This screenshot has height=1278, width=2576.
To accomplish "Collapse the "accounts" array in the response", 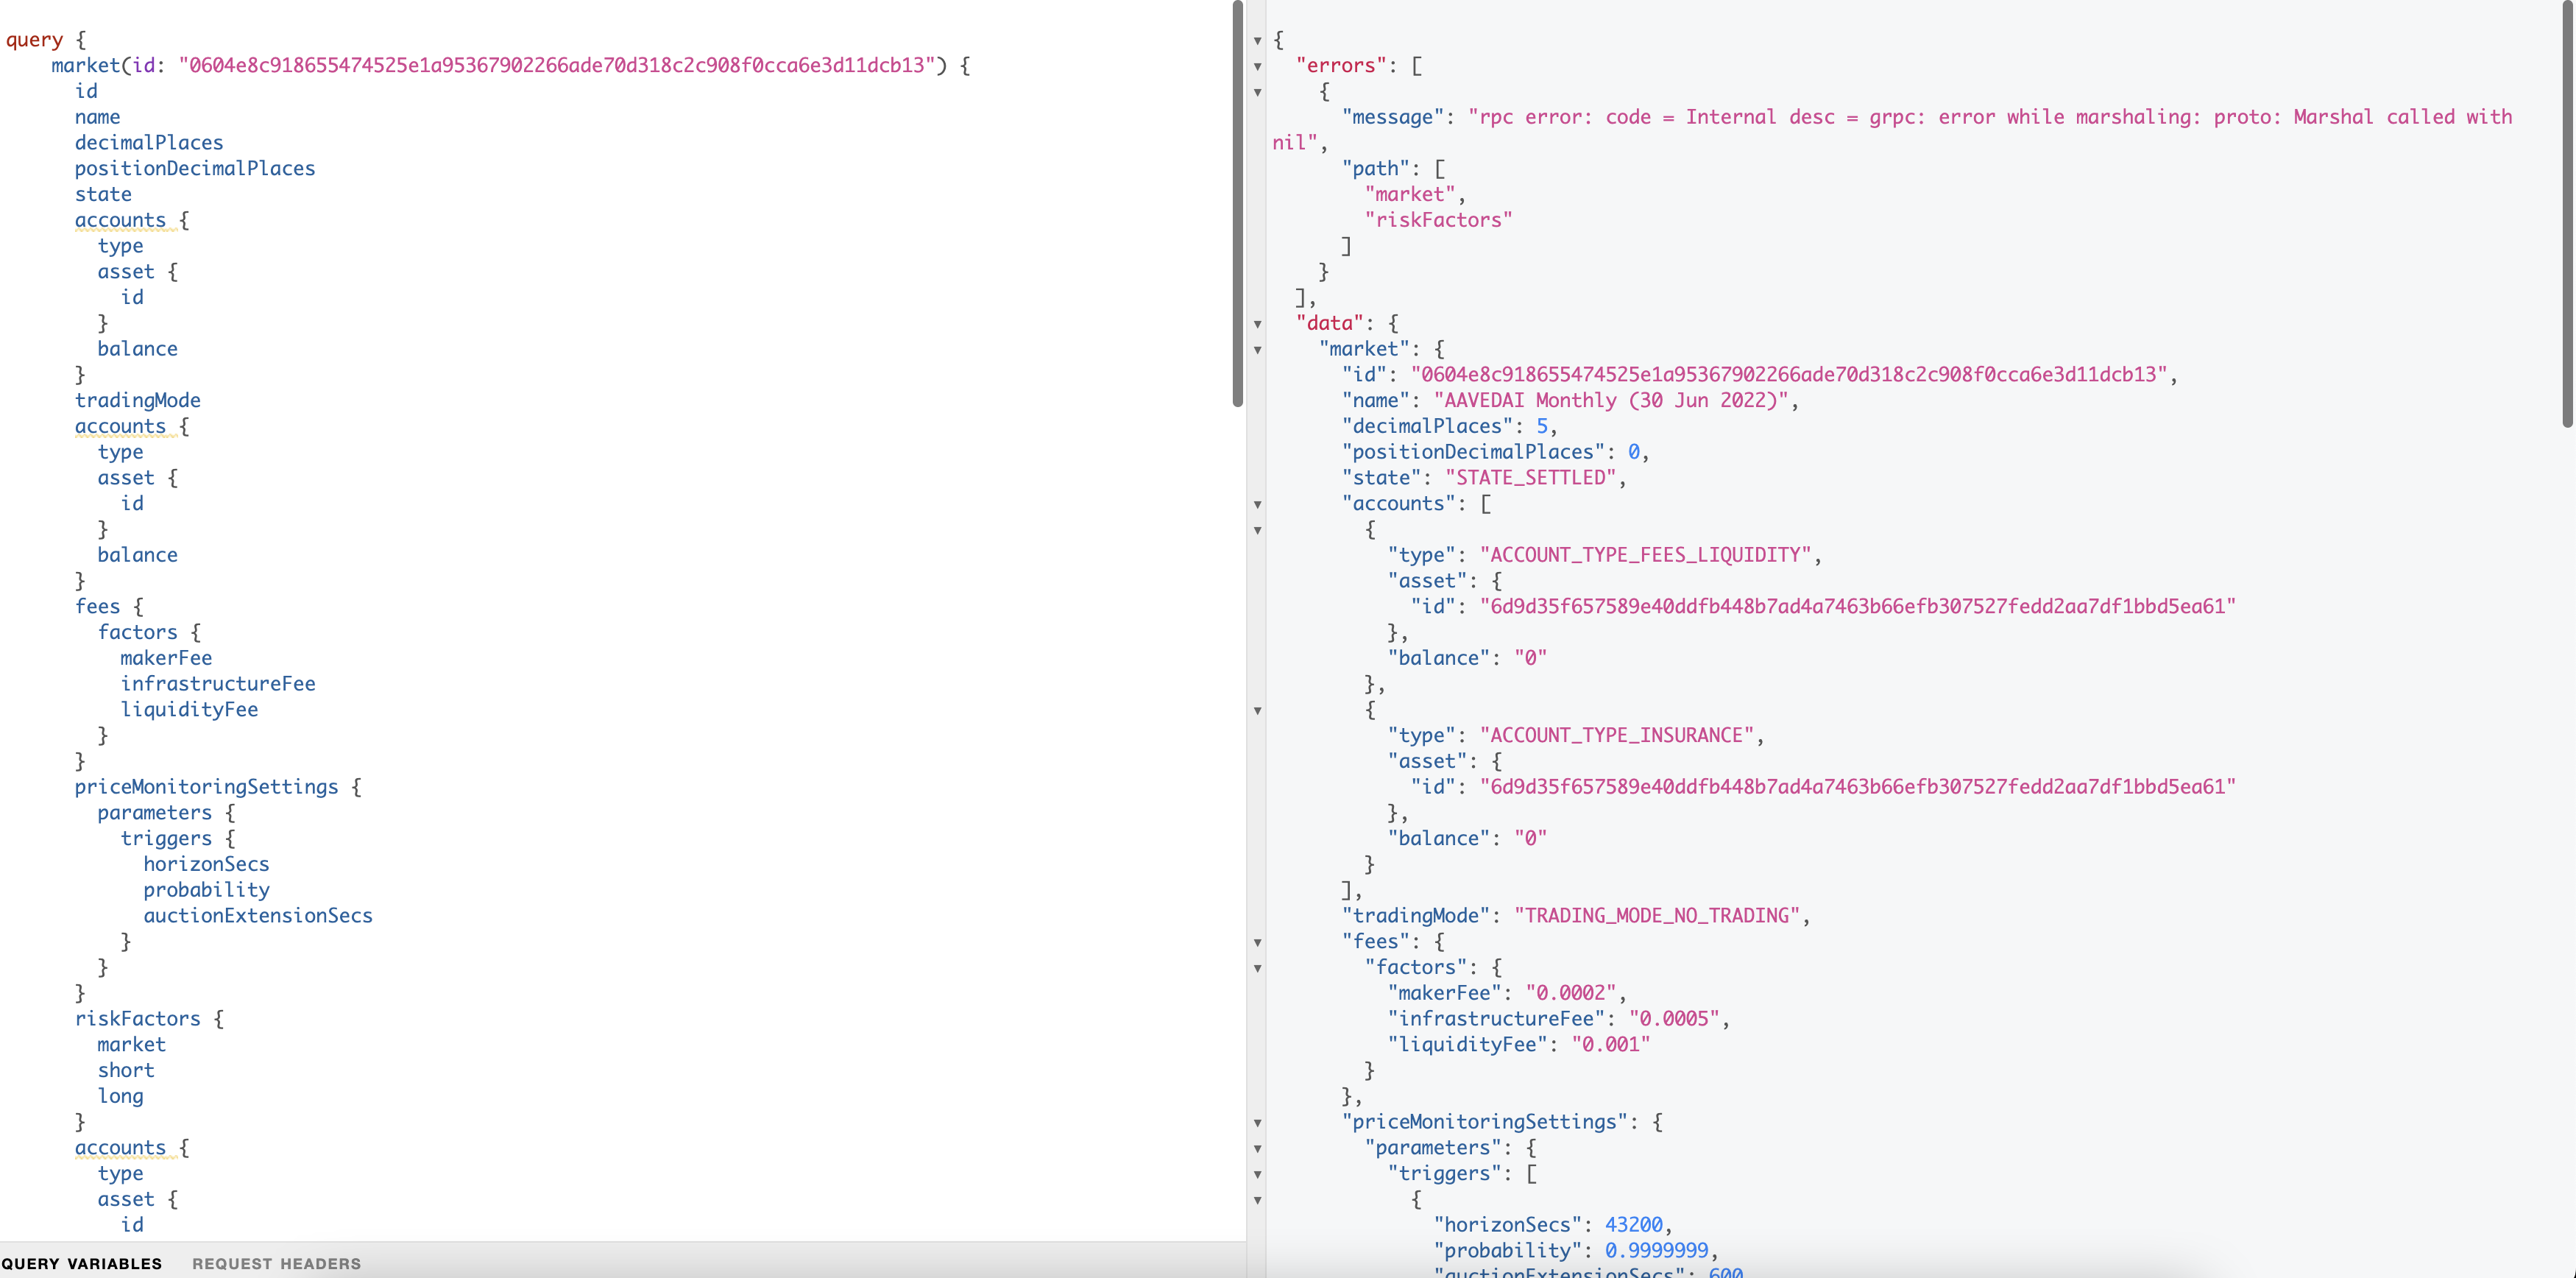I will (x=1257, y=505).
